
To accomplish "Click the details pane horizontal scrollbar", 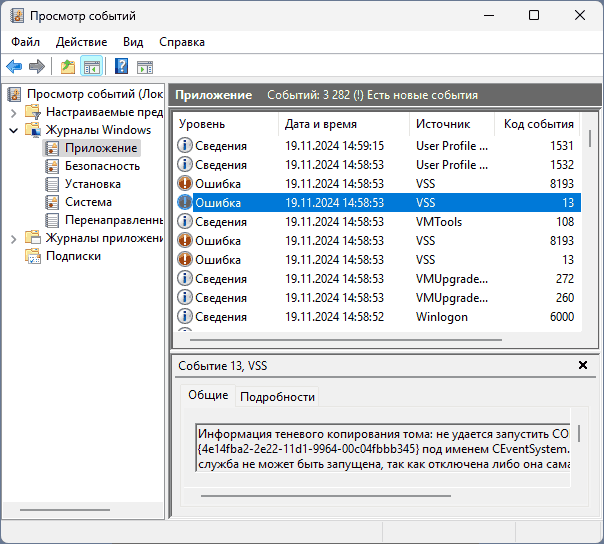I will click(x=326, y=496).
